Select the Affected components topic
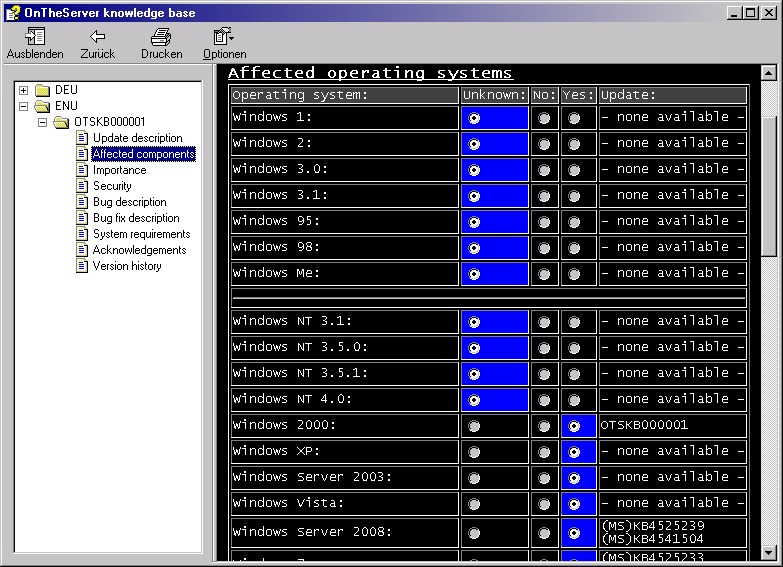 tap(143, 154)
